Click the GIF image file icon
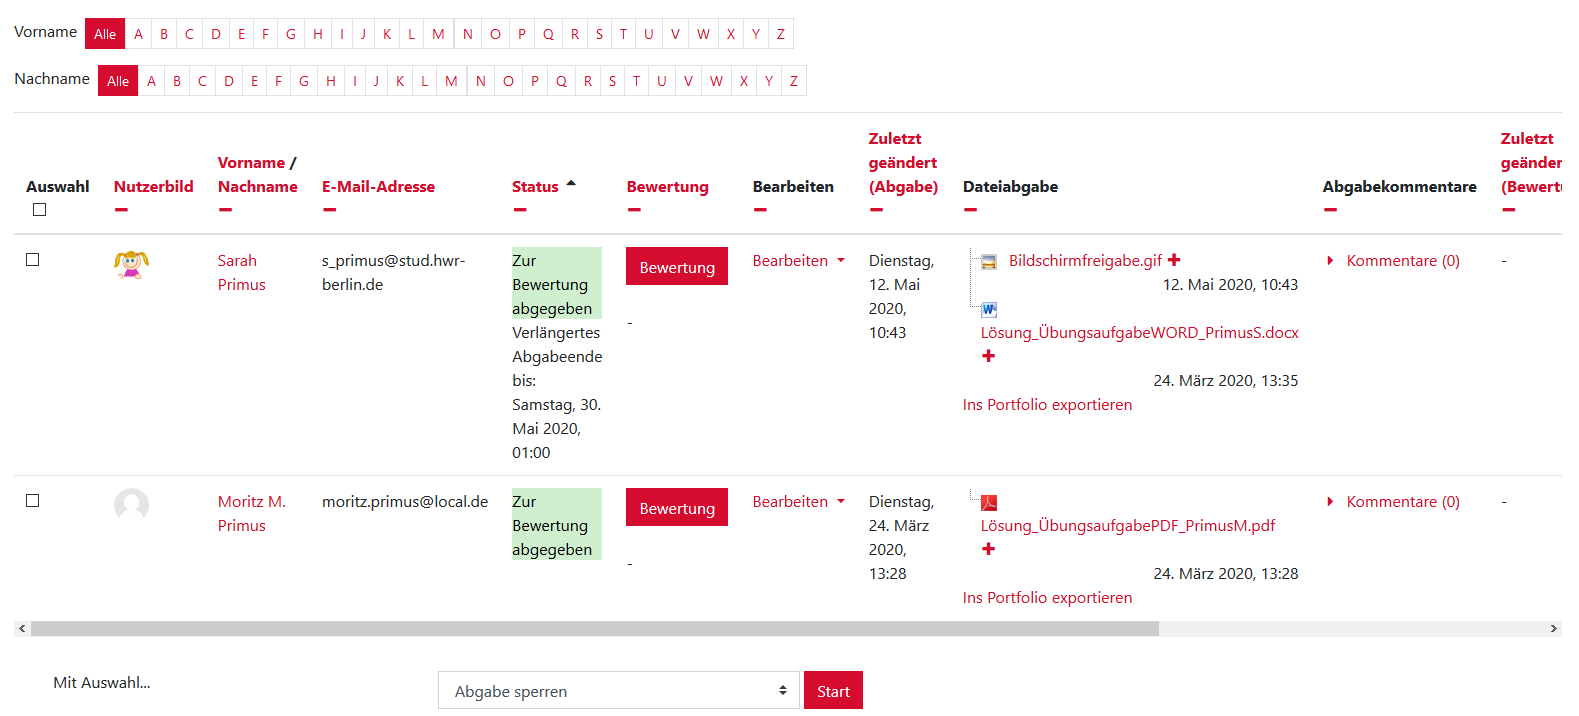Image resolution: width=1579 pixels, height=716 pixels. pyautogui.click(x=989, y=262)
